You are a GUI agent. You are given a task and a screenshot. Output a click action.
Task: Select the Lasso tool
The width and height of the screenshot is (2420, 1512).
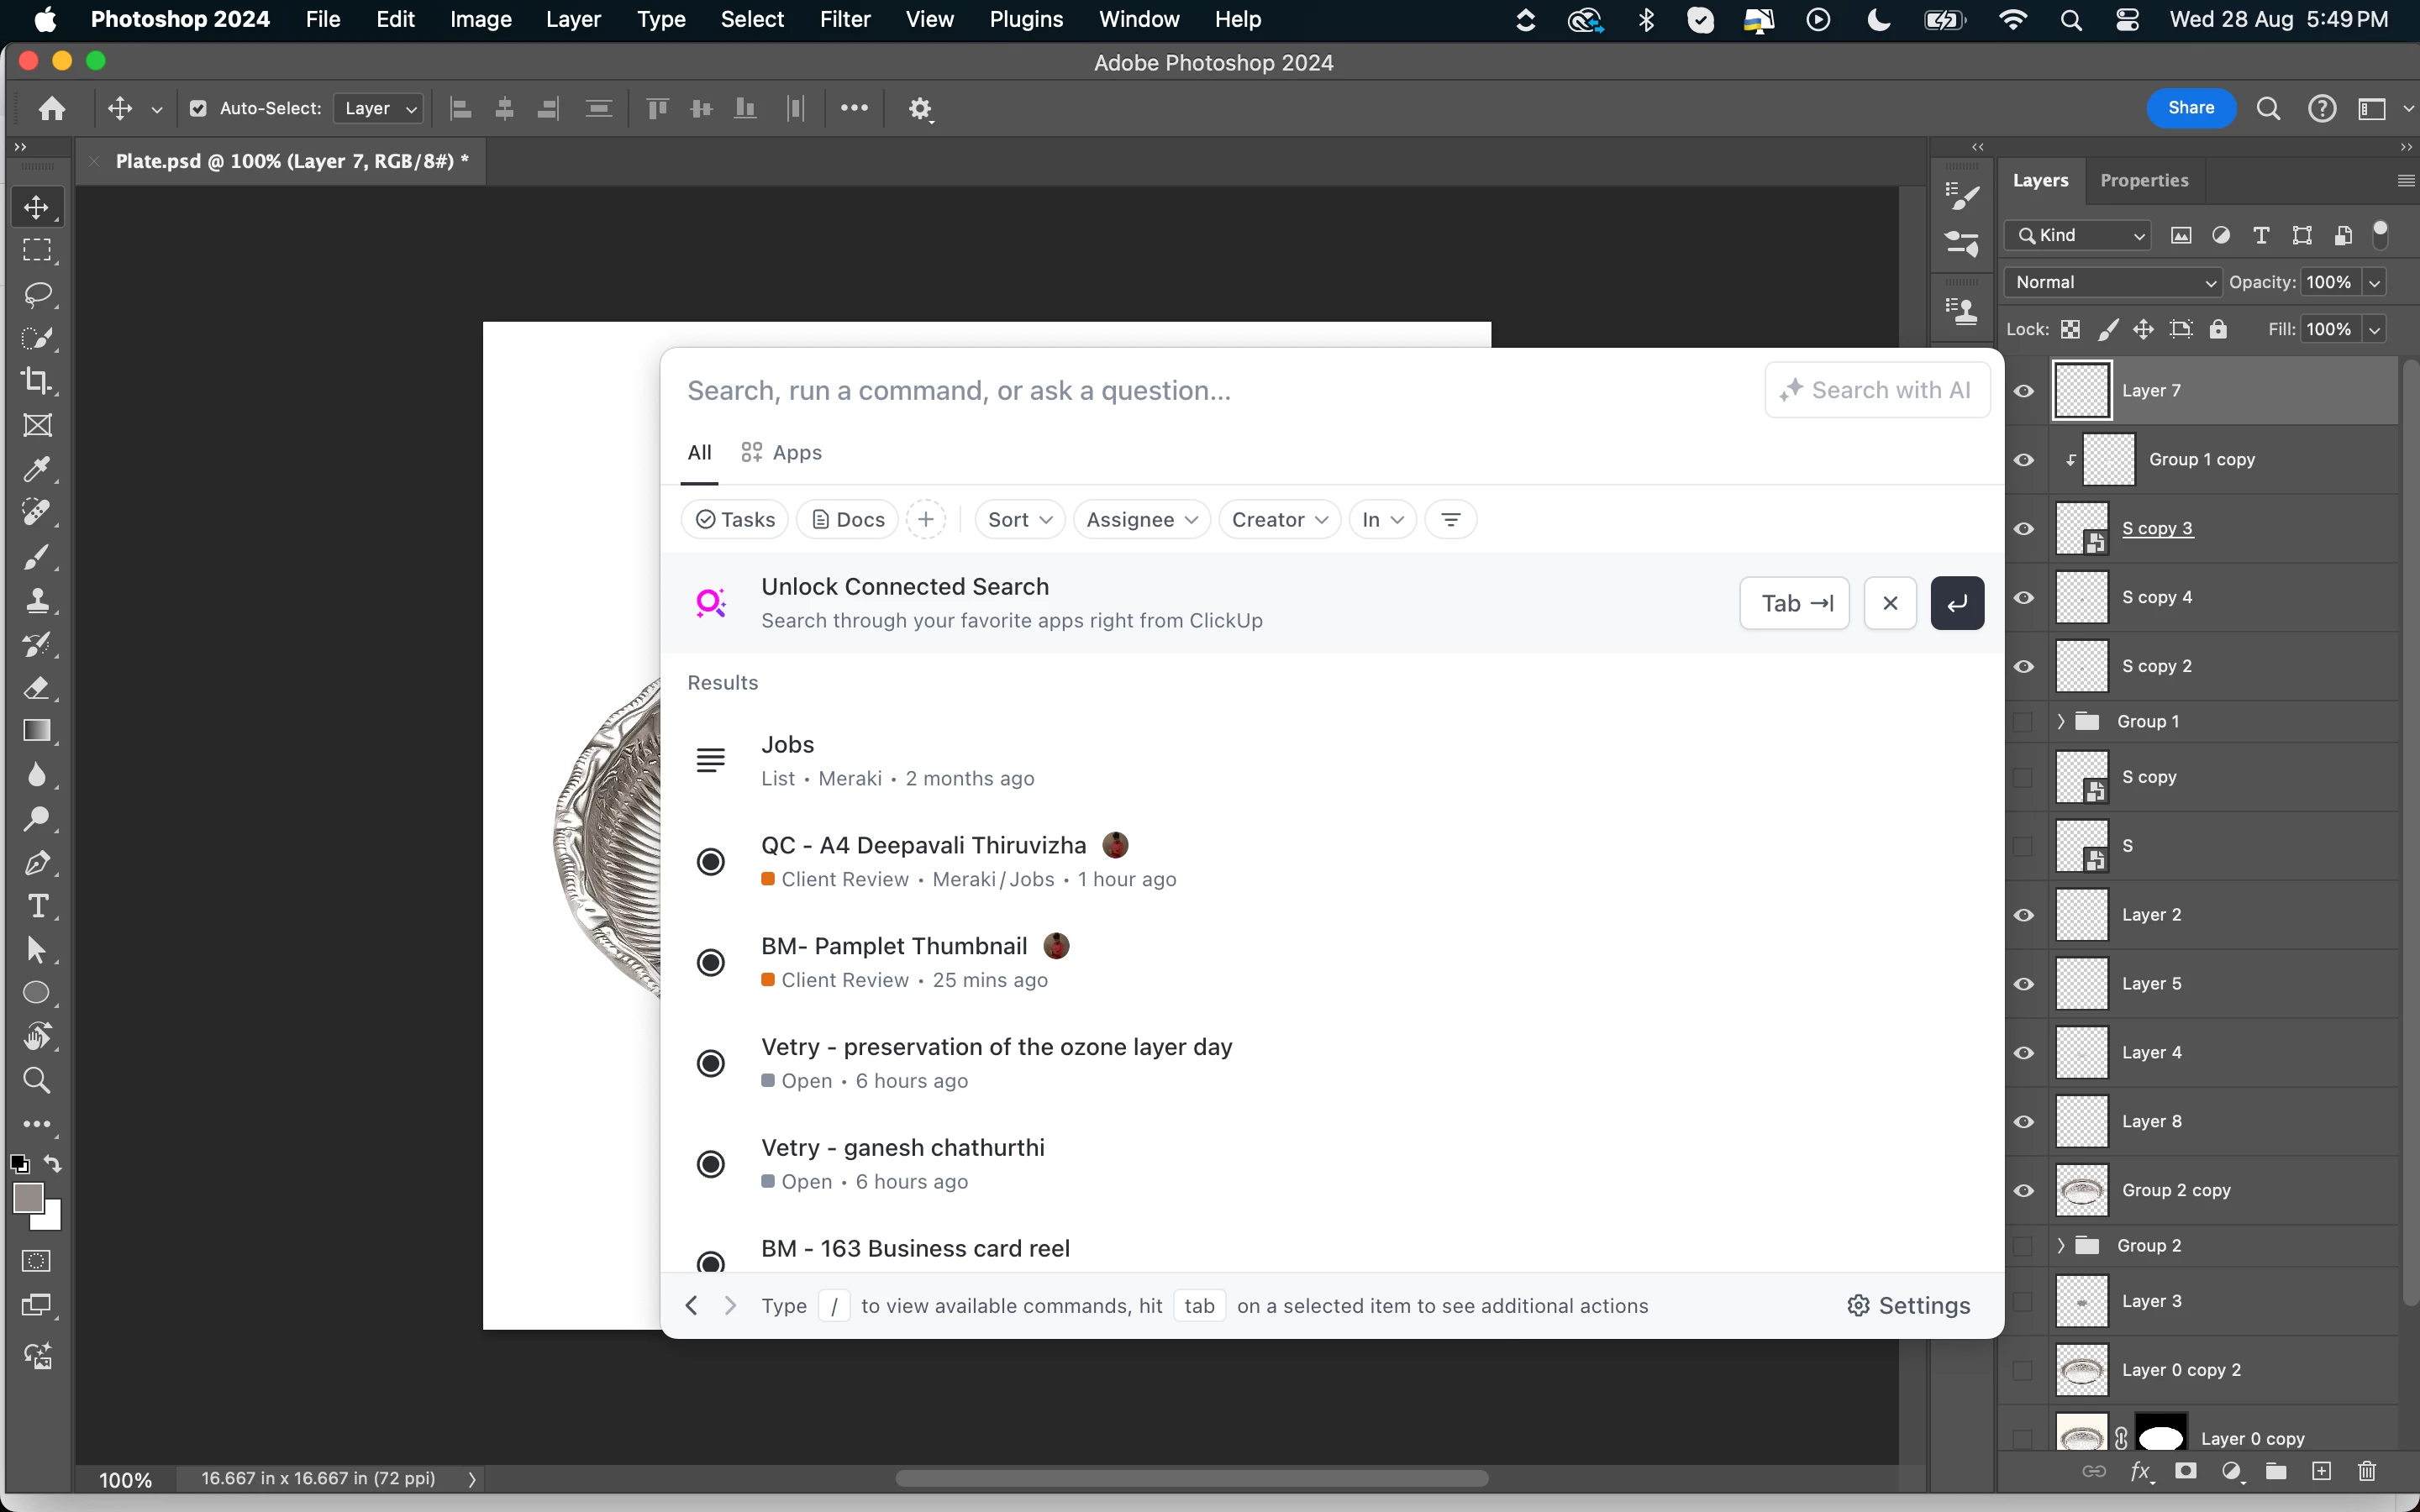[37, 294]
